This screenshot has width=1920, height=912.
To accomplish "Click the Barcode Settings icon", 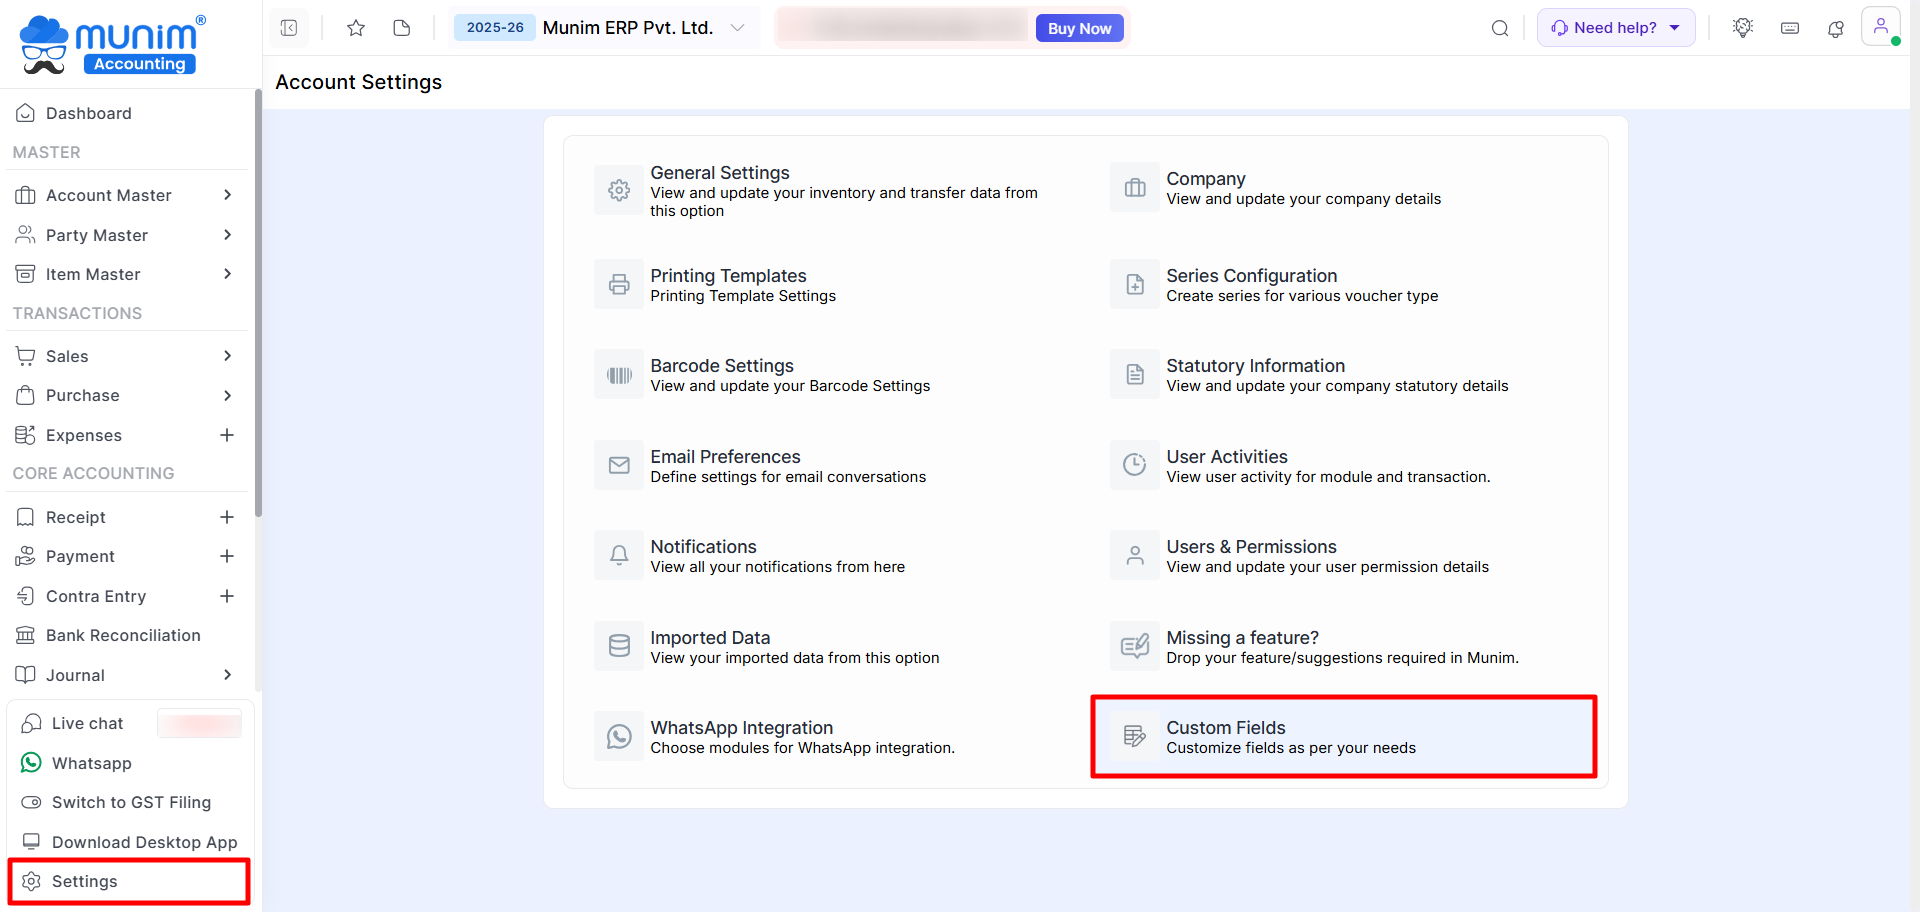I will (619, 375).
